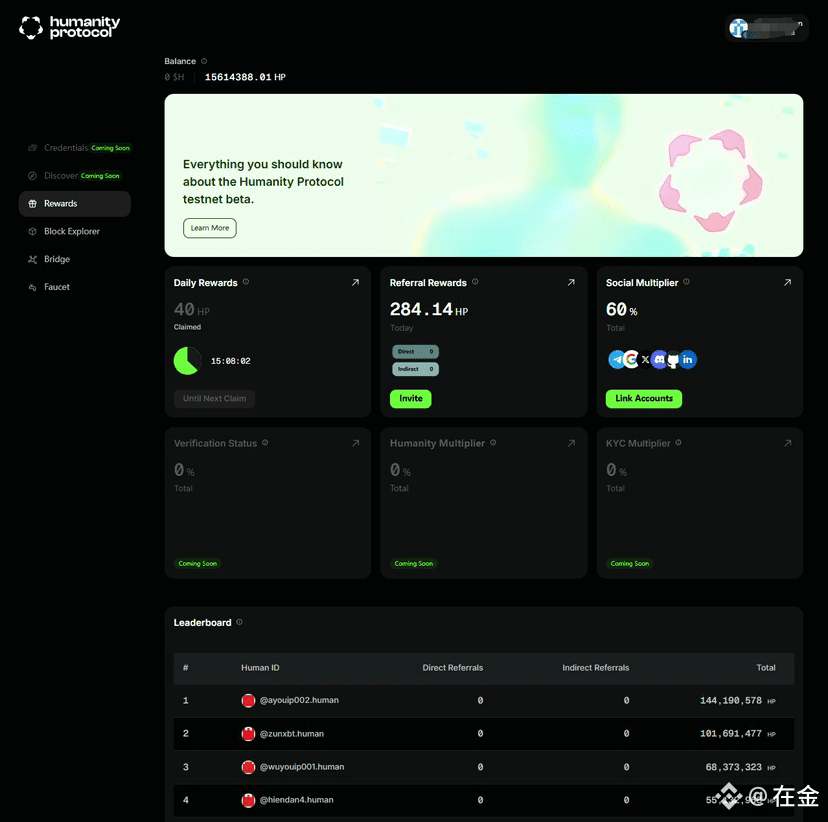
Task: Click @hiendan4.human in the leaderboard
Action: [297, 800]
